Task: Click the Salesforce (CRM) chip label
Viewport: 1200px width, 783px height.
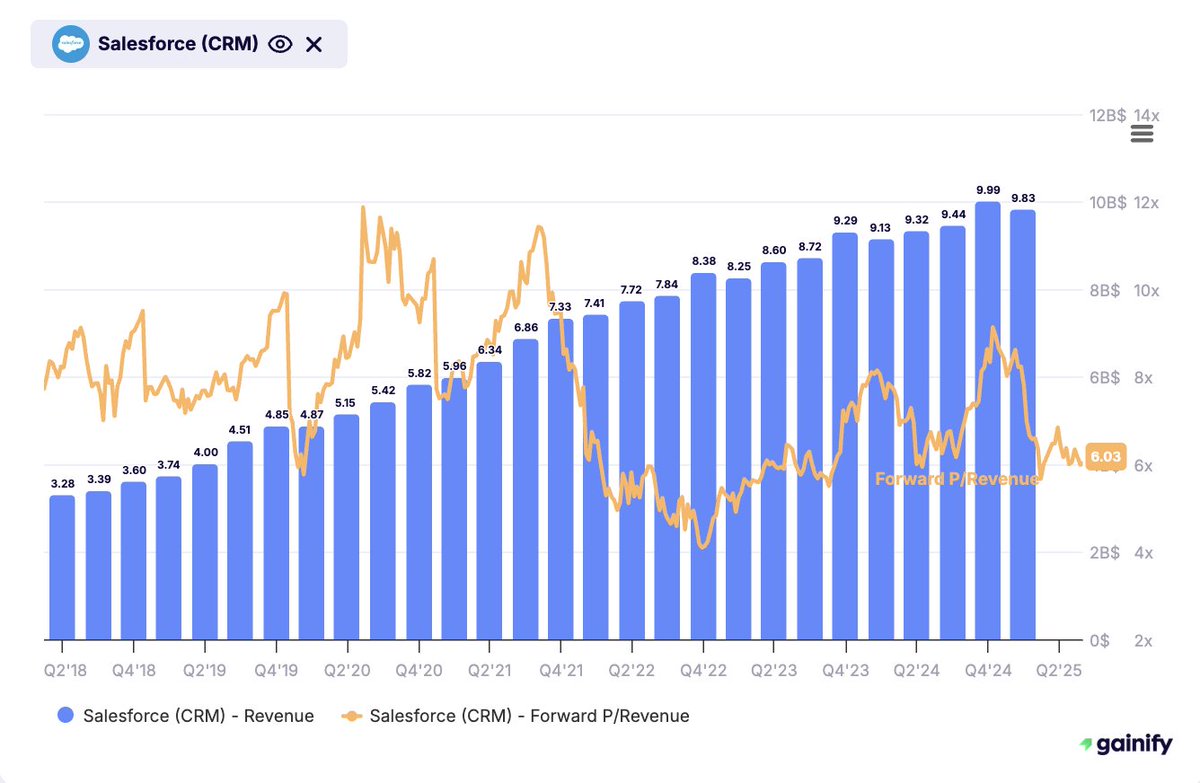Action: pos(178,44)
